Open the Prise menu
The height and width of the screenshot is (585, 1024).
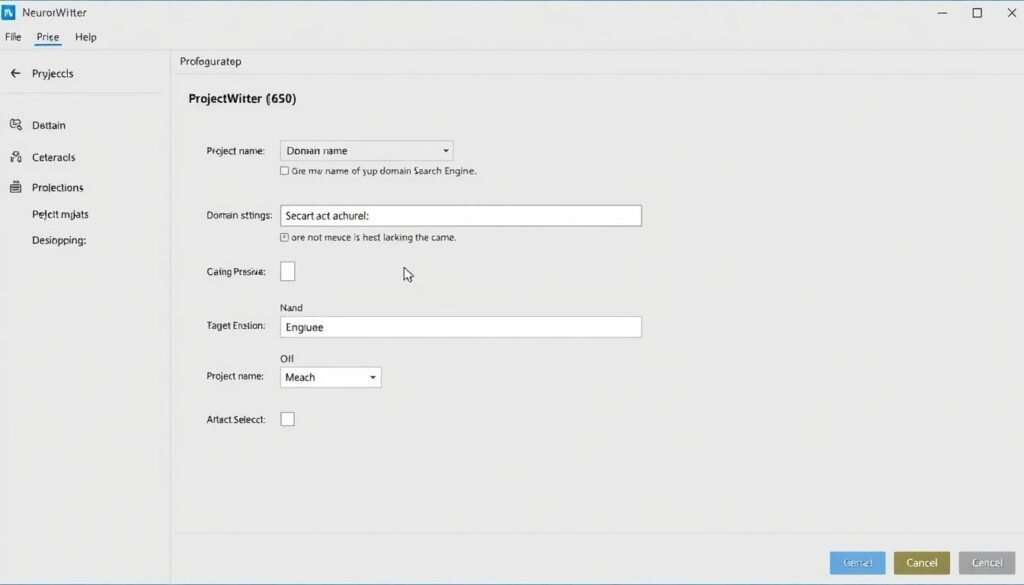click(x=46, y=37)
